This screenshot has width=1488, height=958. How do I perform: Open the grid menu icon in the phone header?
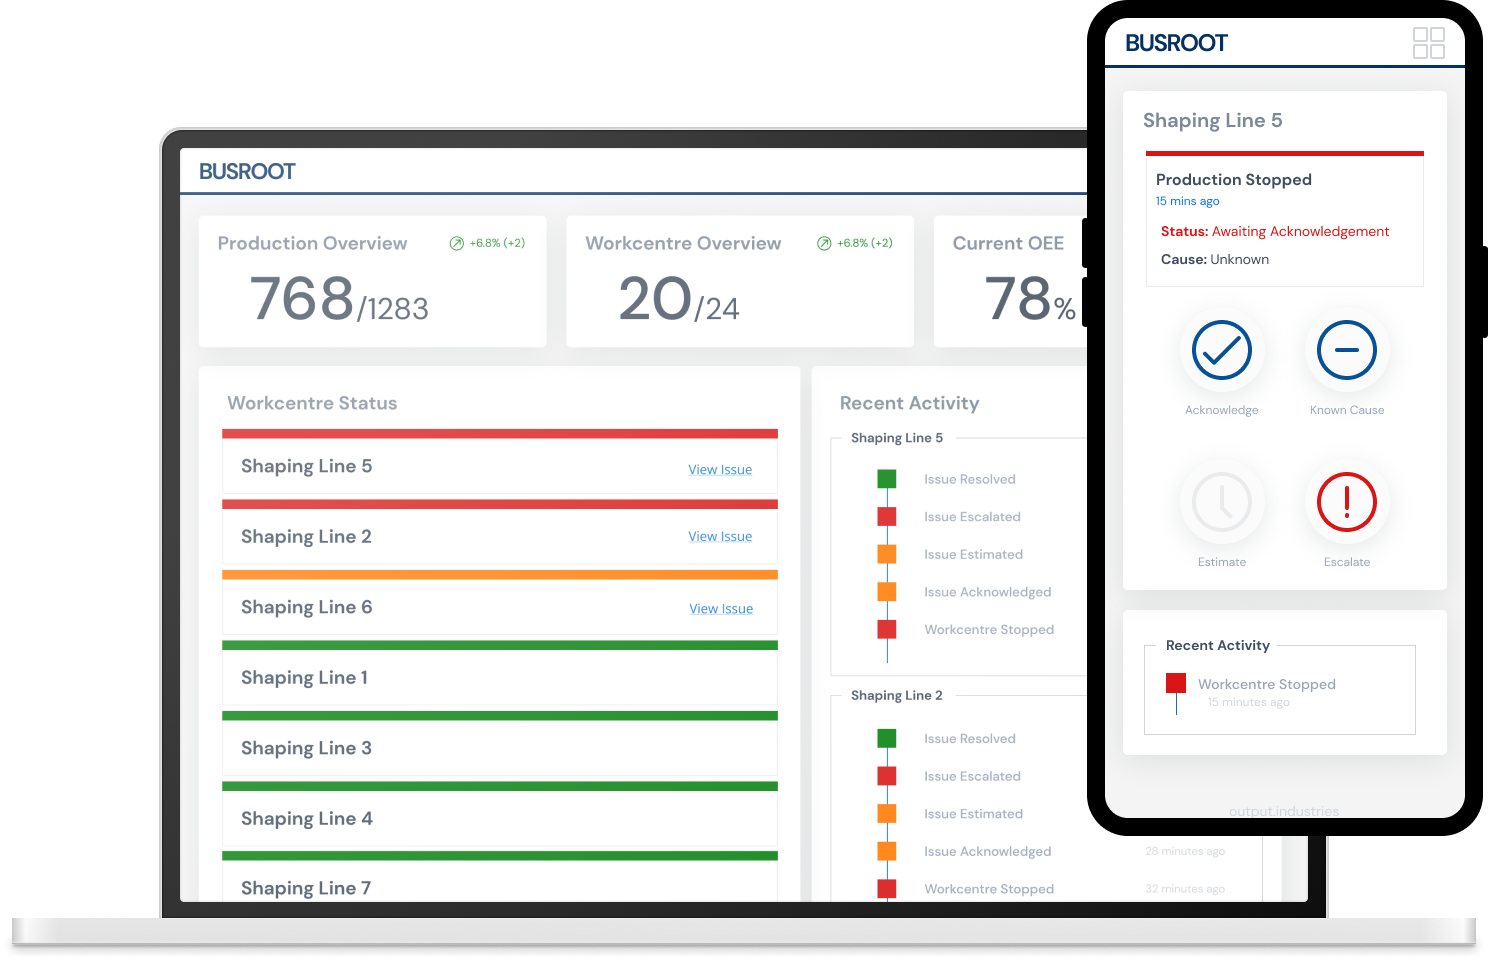pyautogui.click(x=1428, y=43)
